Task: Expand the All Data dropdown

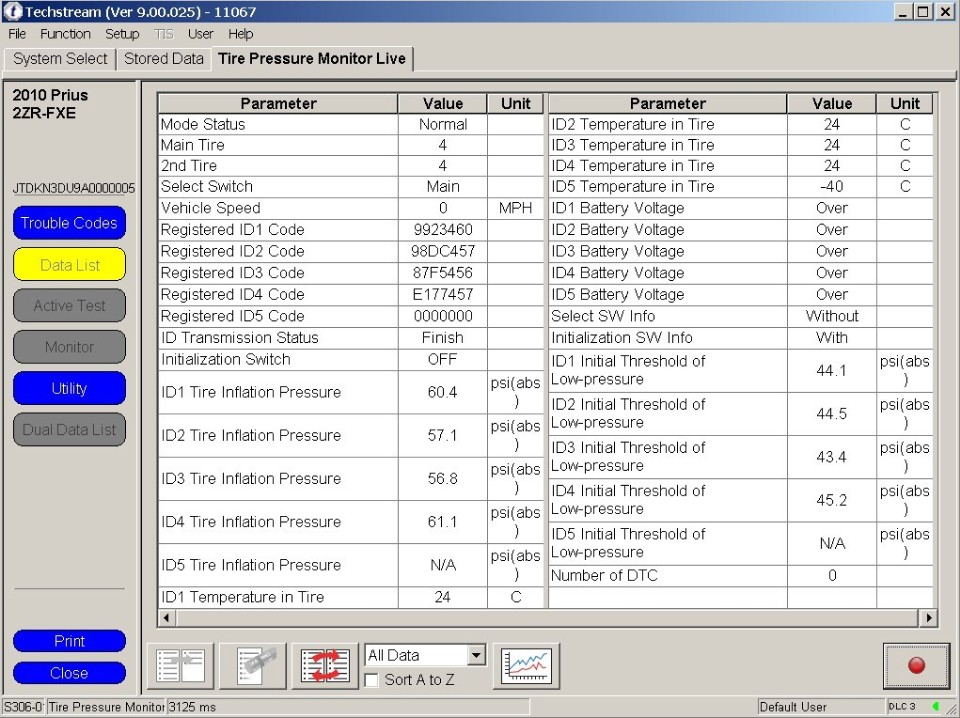Action: pyautogui.click(x=476, y=656)
